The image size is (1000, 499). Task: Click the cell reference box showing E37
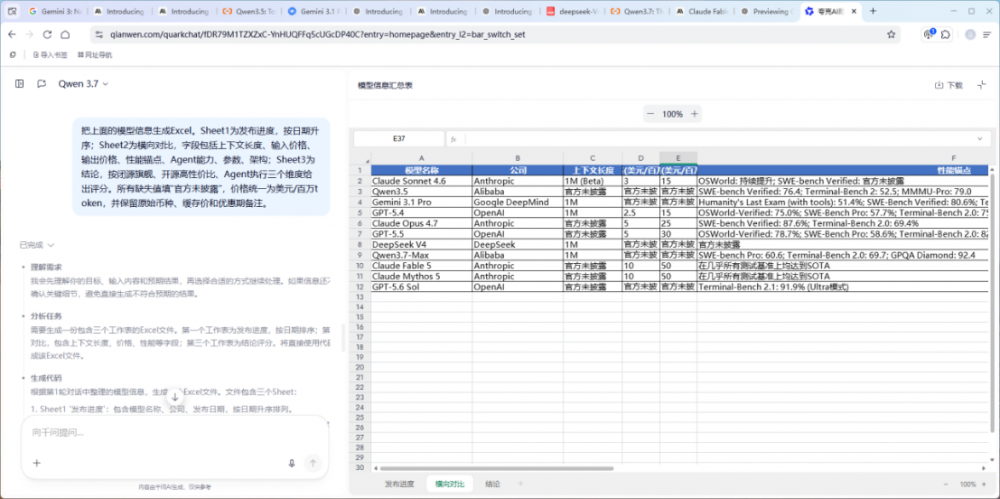(399, 138)
